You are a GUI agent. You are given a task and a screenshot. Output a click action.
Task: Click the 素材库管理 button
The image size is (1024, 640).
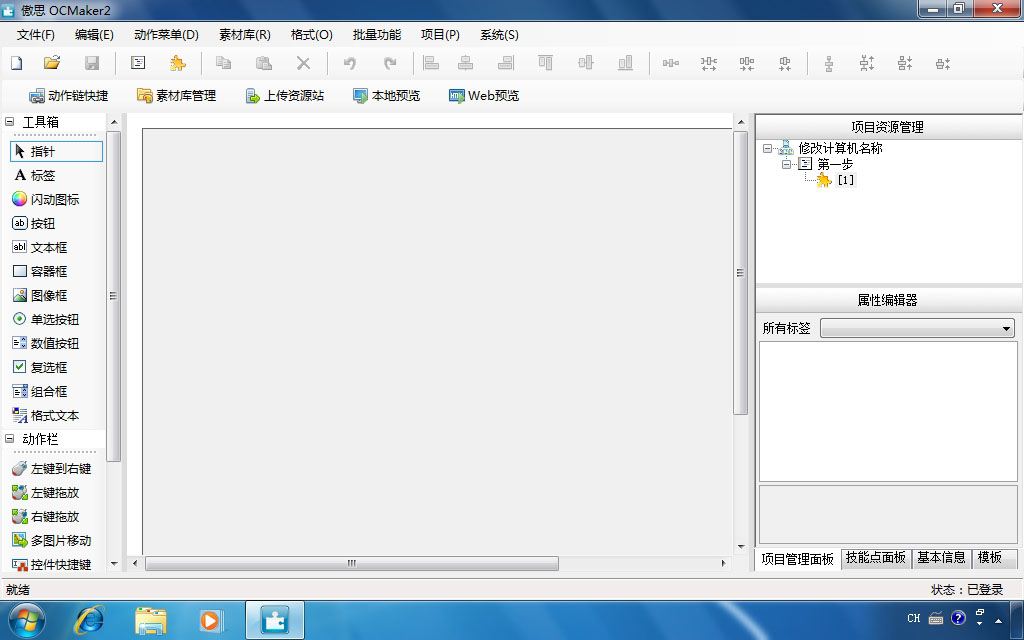(176, 95)
